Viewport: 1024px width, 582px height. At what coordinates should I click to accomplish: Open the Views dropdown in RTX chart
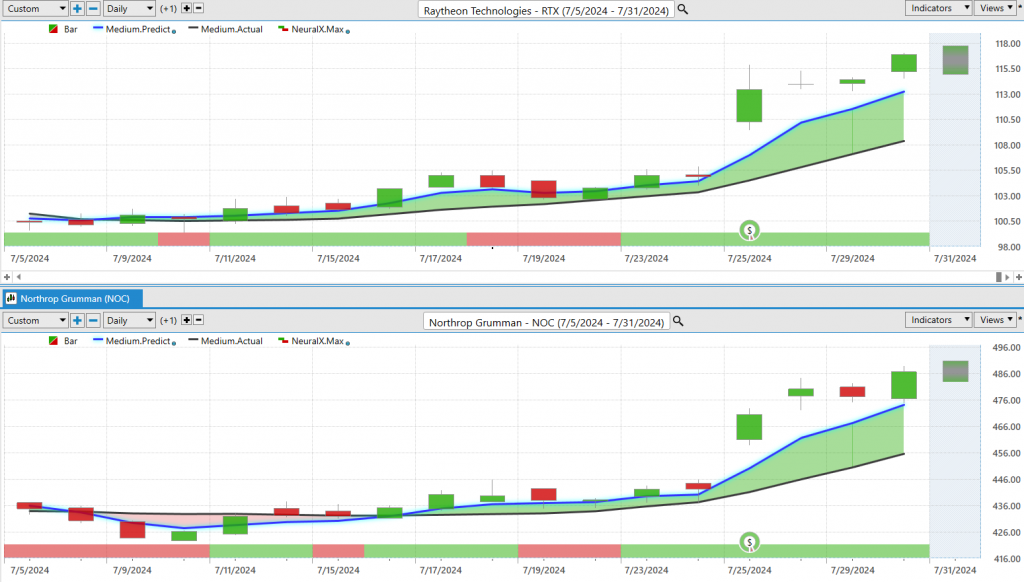point(995,8)
